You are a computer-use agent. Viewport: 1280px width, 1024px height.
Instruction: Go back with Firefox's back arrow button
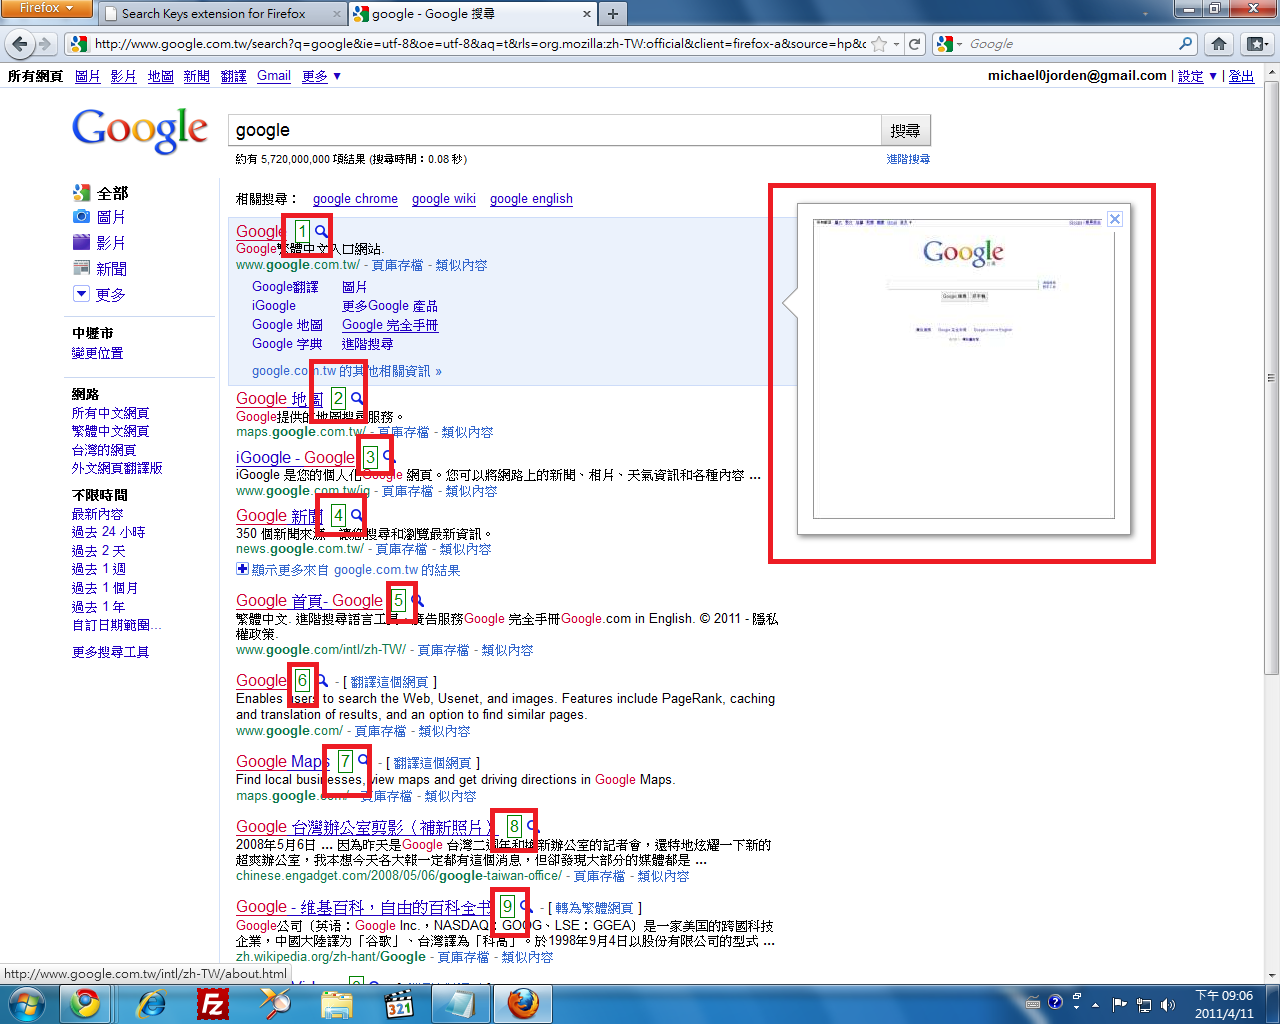coord(19,43)
